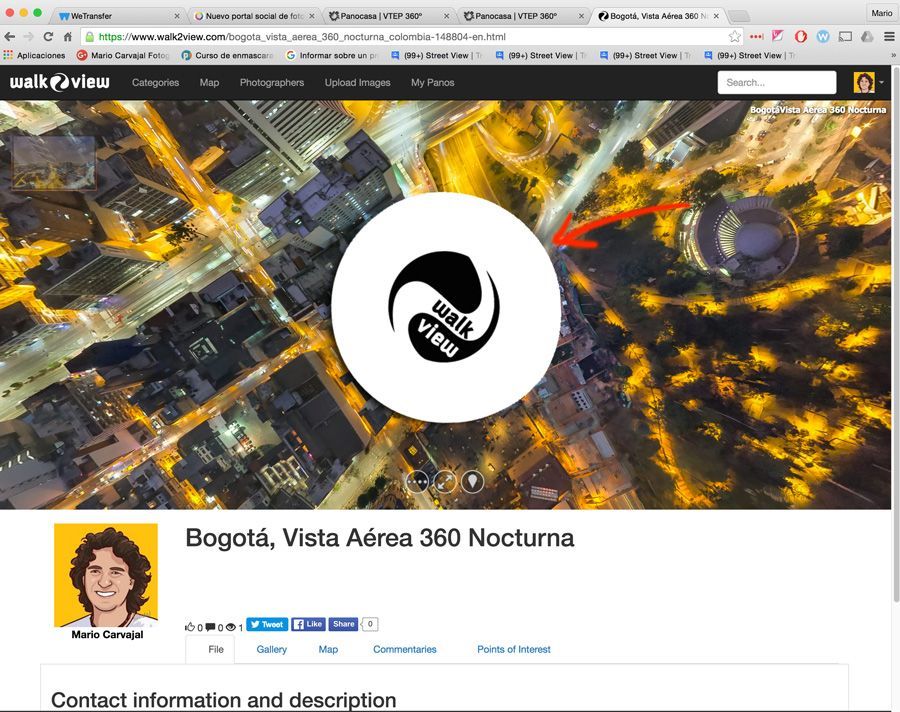This screenshot has width=900, height=712.
Task: Open the Aplicaciones apps shortcut
Action: (x=34, y=55)
